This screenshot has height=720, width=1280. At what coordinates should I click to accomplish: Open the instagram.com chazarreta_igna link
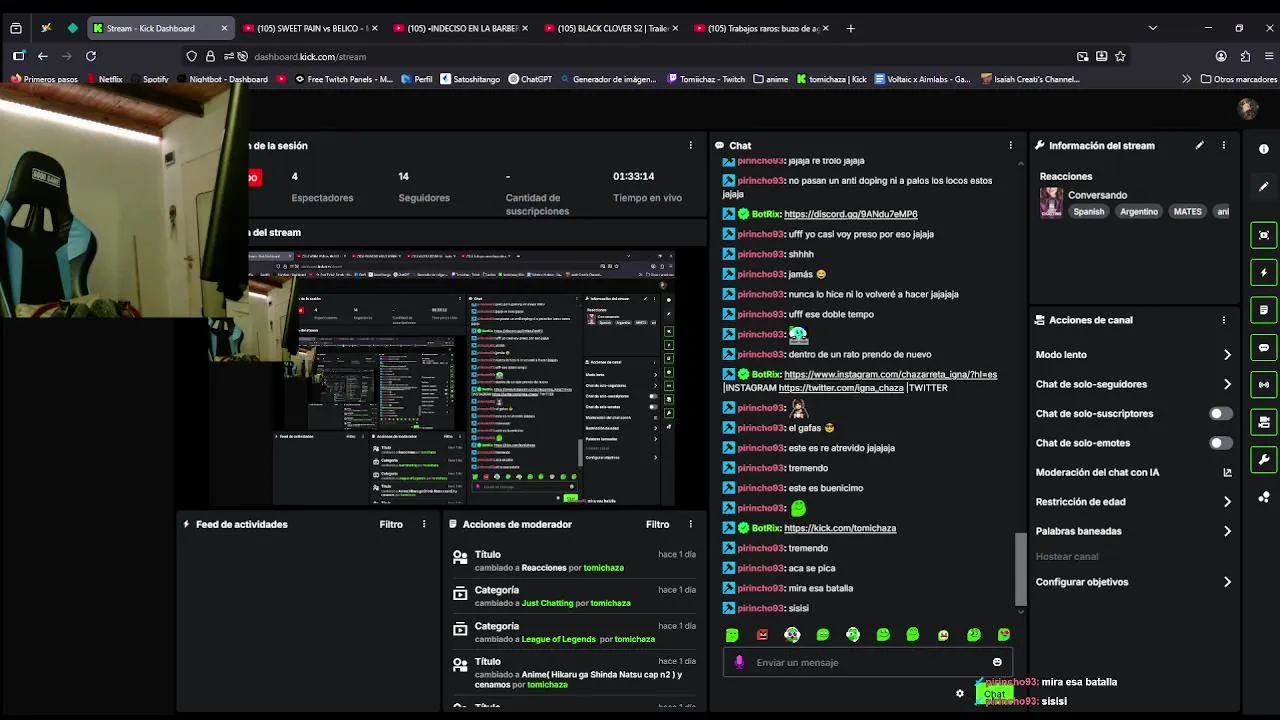click(890, 374)
